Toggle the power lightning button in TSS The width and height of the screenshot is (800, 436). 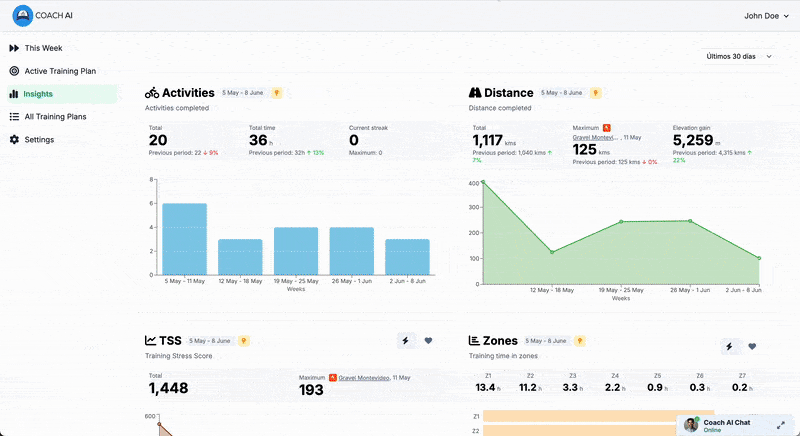tap(406, 341)
